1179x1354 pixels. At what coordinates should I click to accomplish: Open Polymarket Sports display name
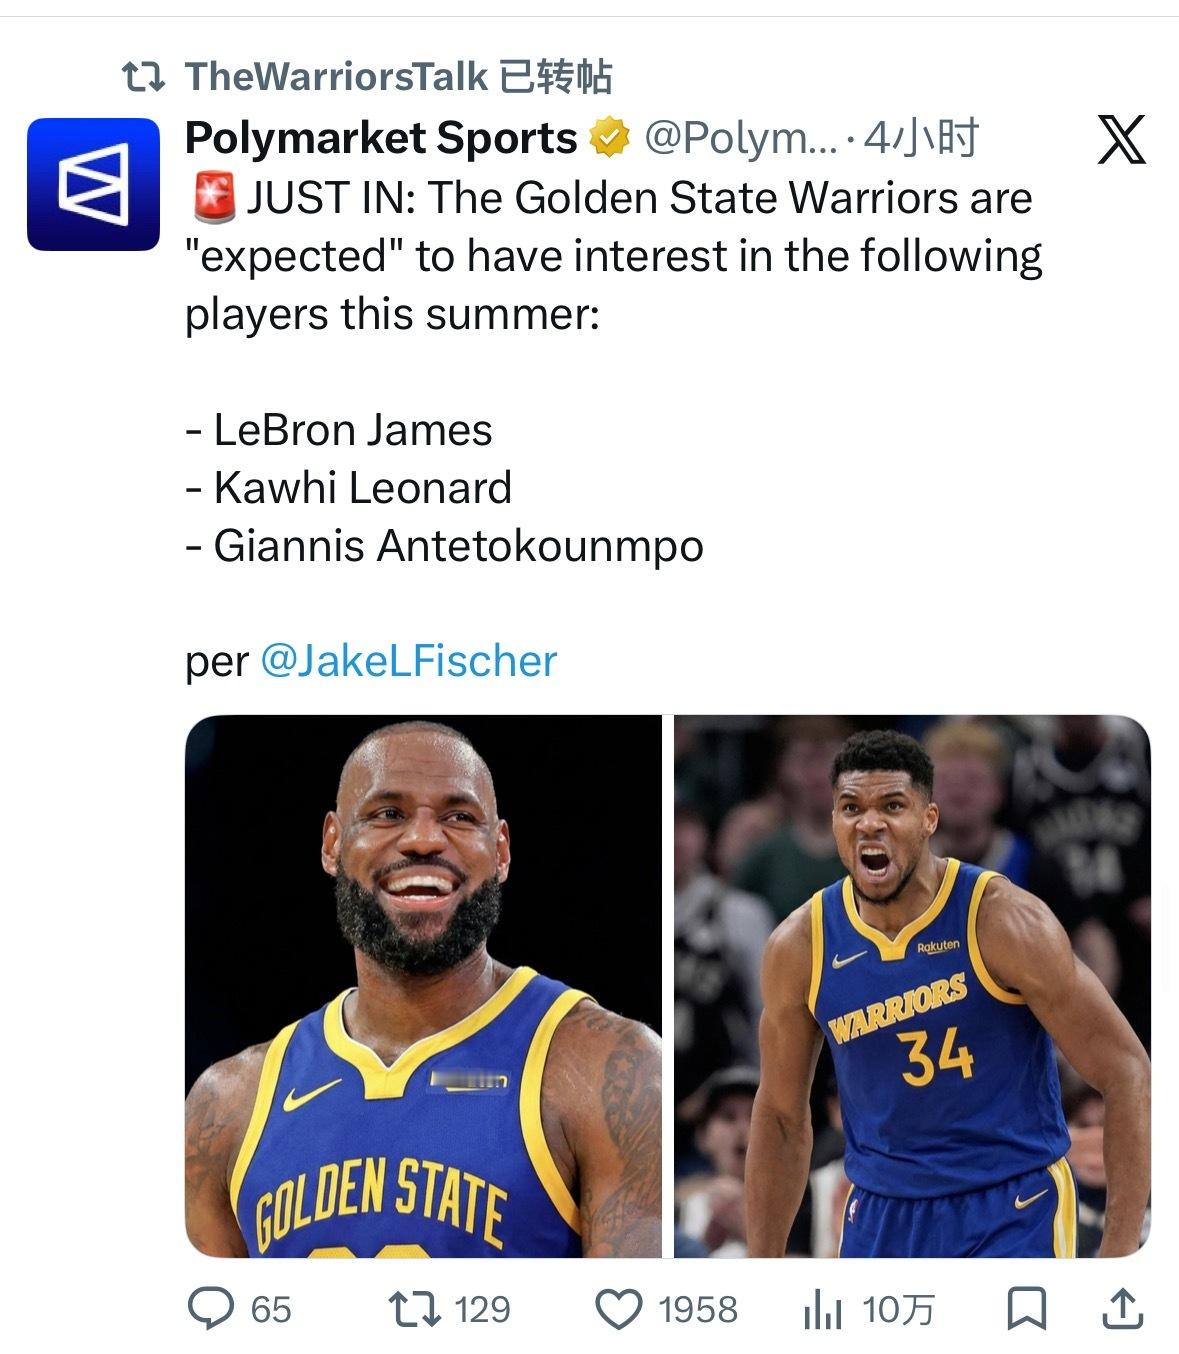tap(381, 138)
